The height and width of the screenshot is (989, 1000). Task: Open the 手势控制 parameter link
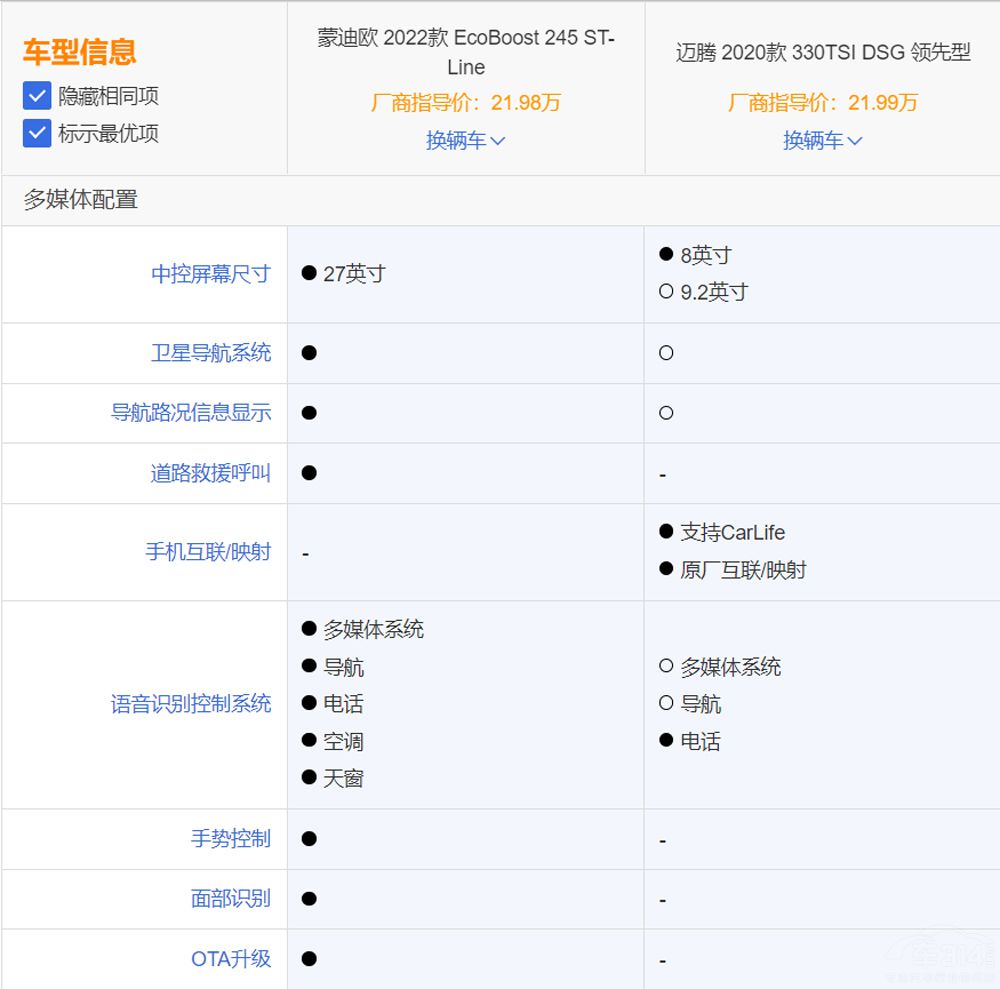[231, 839]
